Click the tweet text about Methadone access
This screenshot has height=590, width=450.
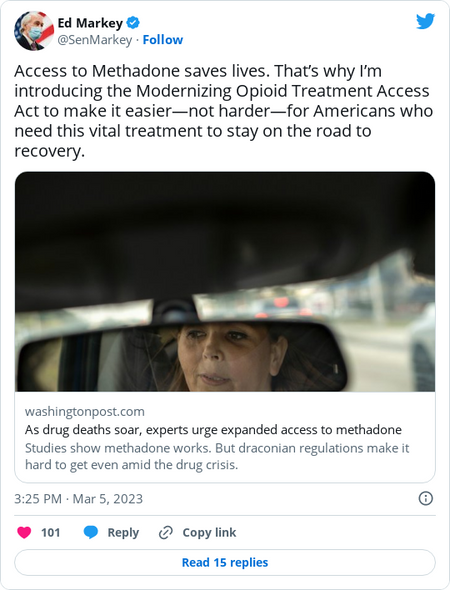223,111
